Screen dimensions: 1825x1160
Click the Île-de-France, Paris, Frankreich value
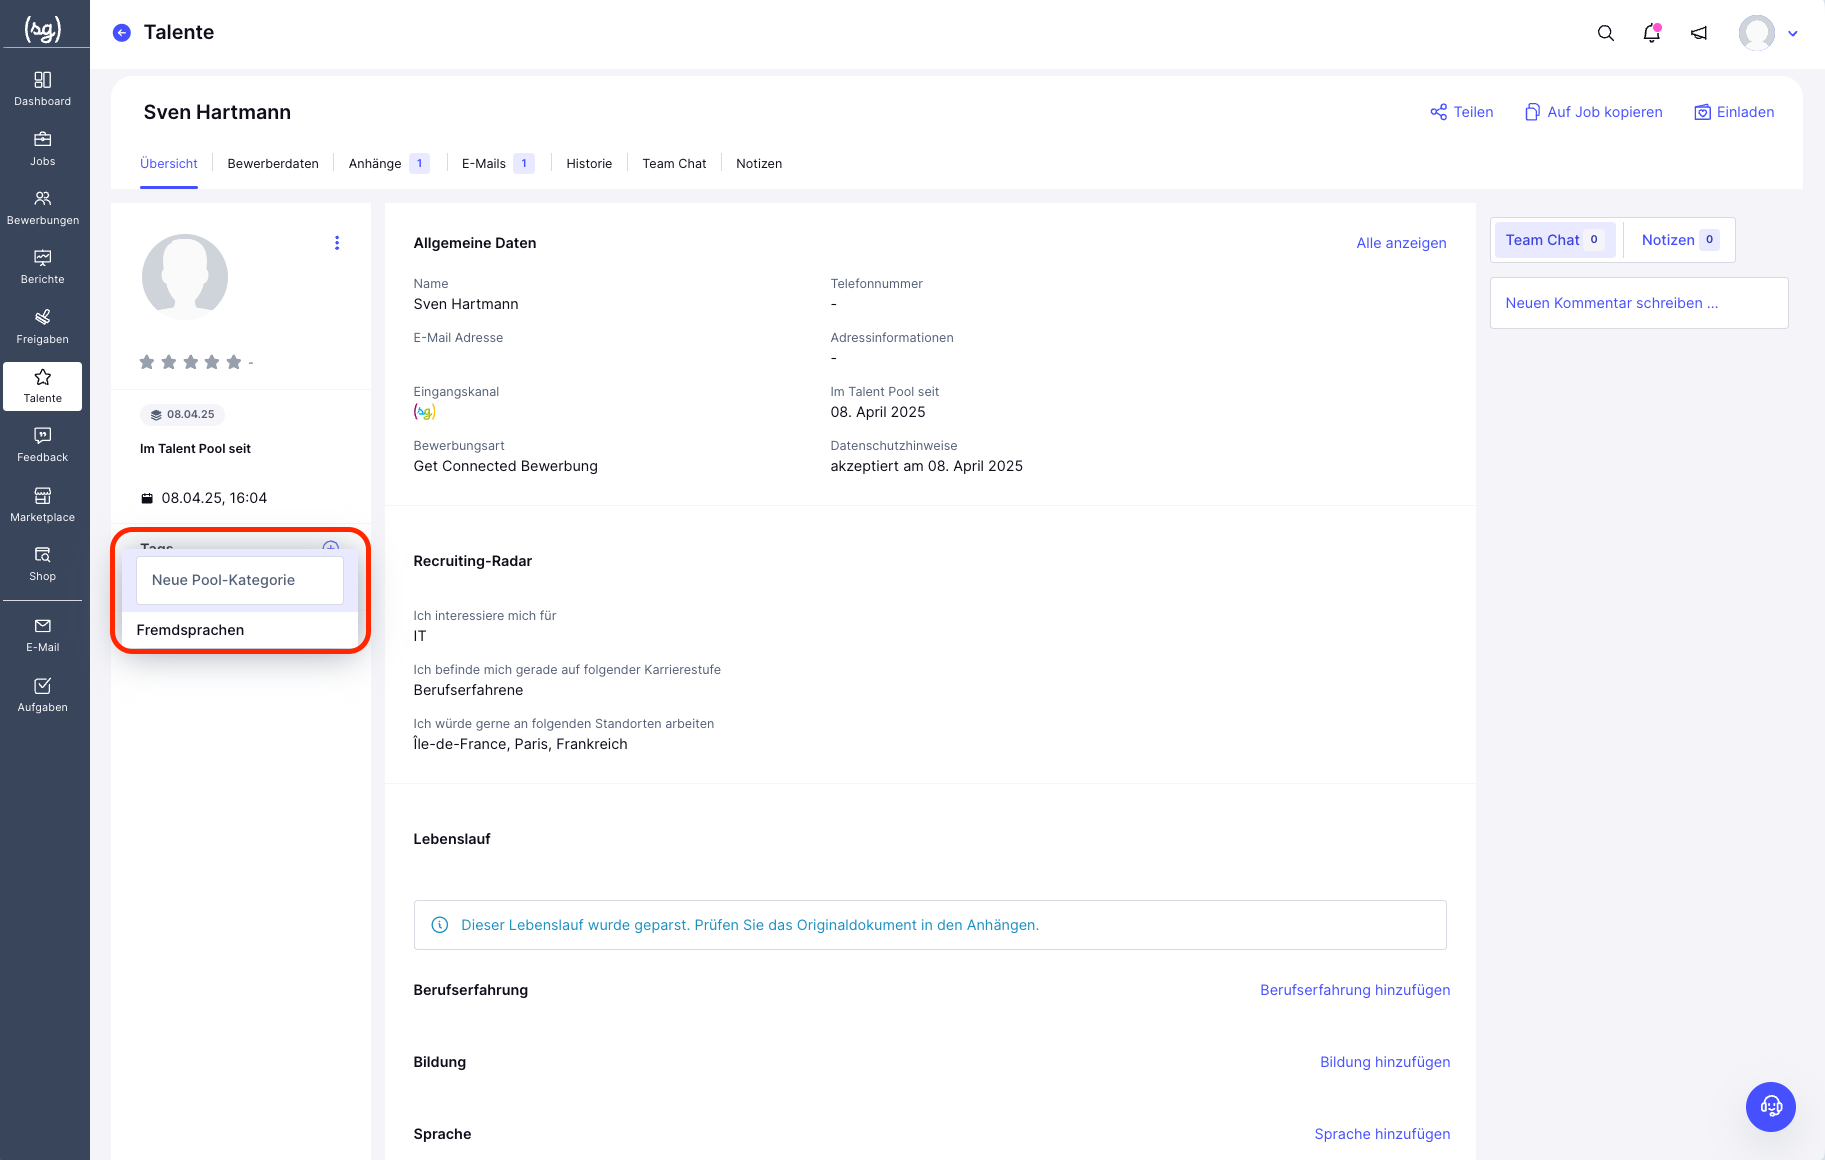coord(521,744)
